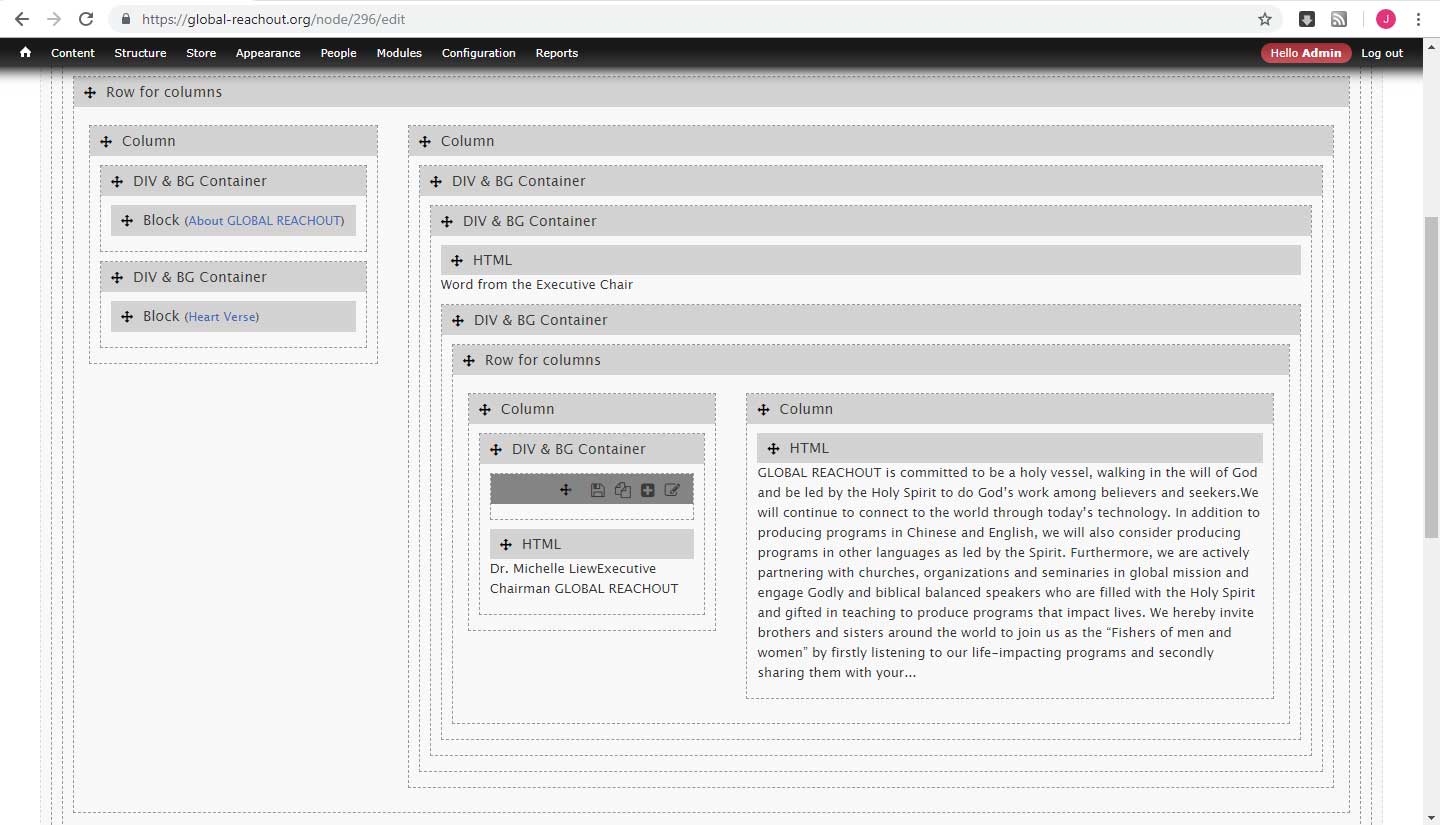This screenshot has height=825, width=1440.
Task: Reload the page with the refresh icon
Action: [86, 19]
